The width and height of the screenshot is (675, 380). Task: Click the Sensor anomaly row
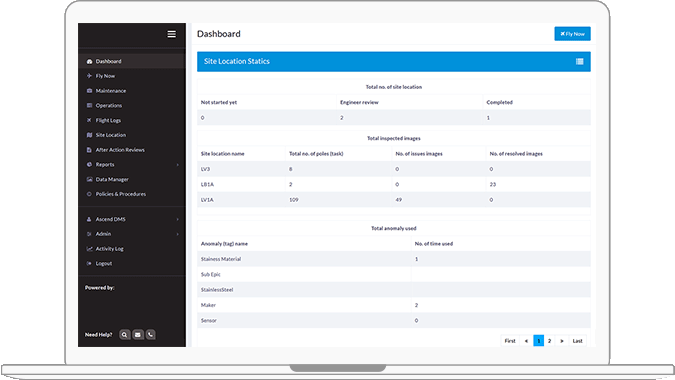[x=394, y=321]
